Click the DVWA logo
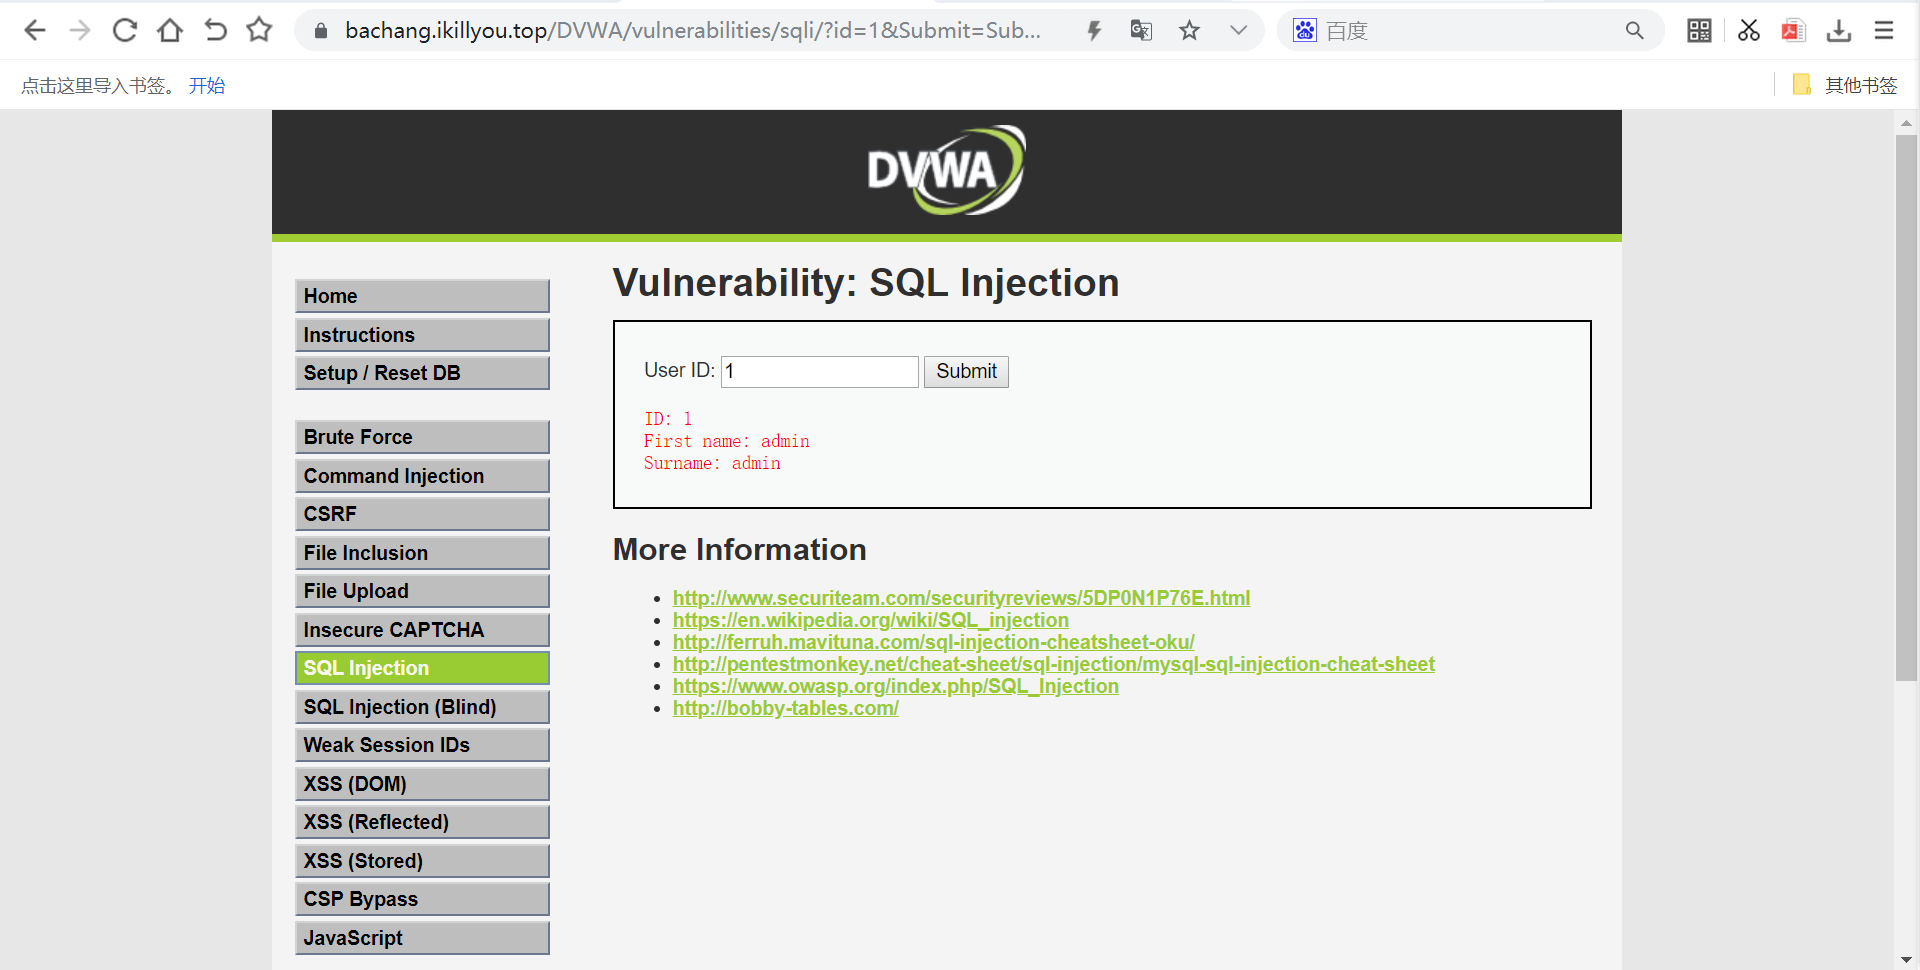Image resolution: width=1920 pixels, height=970 pixels. coord(946,170)
